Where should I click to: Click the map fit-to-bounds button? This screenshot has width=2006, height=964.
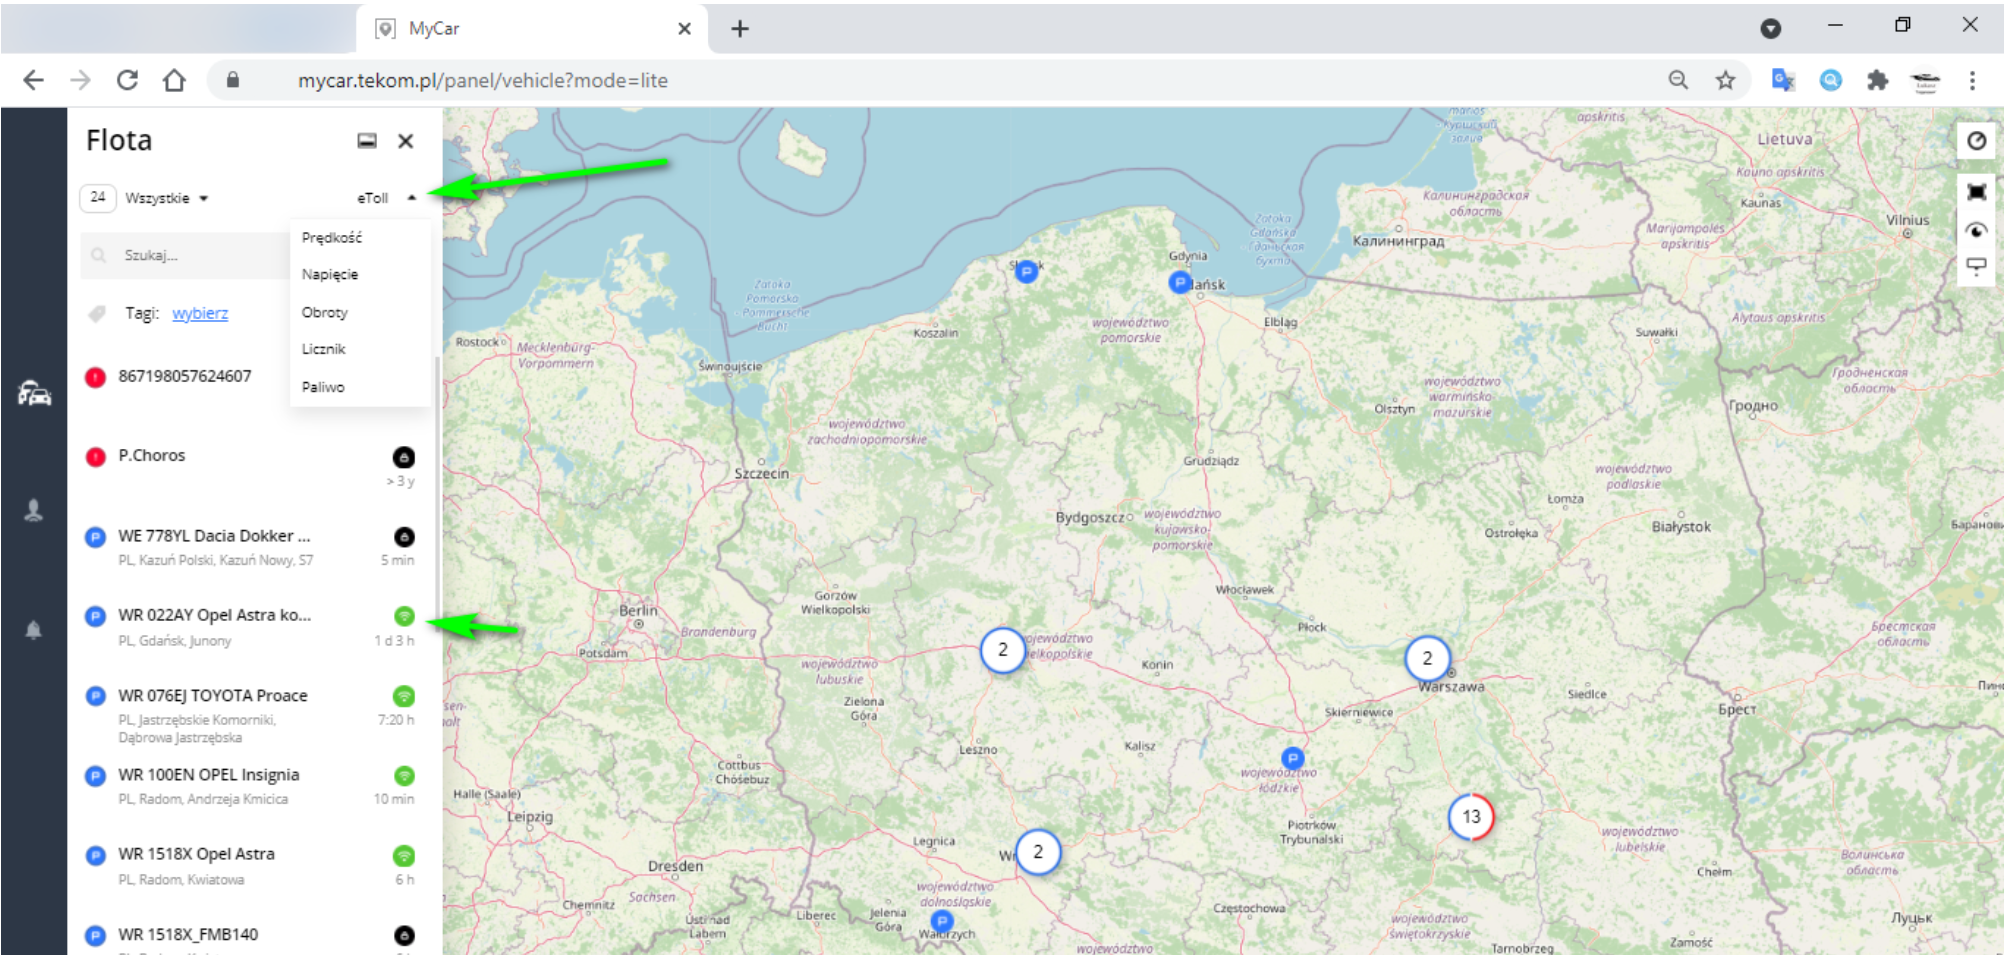click(1976, 192)
